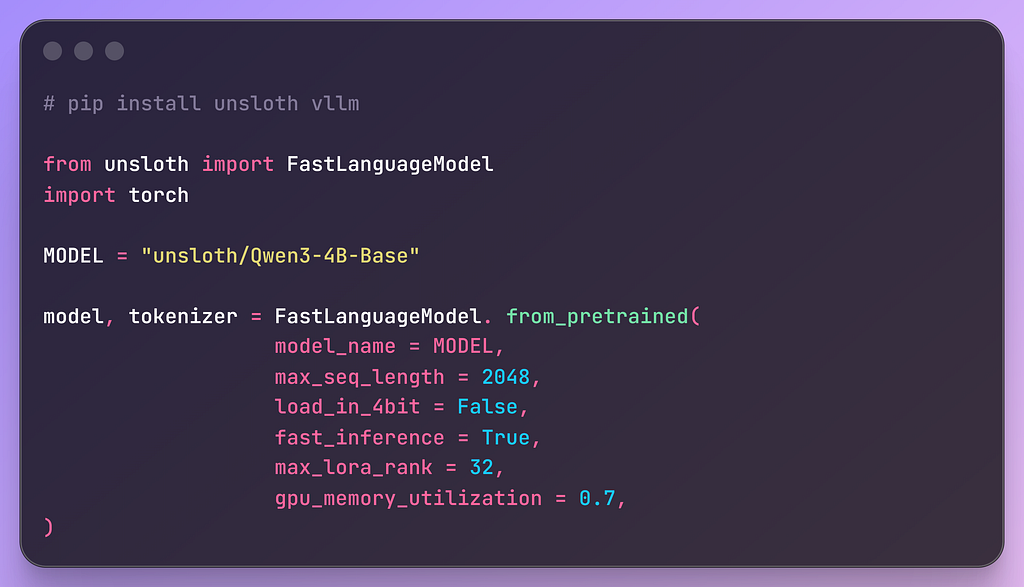Click the pip install comment line
This screenshot has width=1024, height=587.
point(201,104)
